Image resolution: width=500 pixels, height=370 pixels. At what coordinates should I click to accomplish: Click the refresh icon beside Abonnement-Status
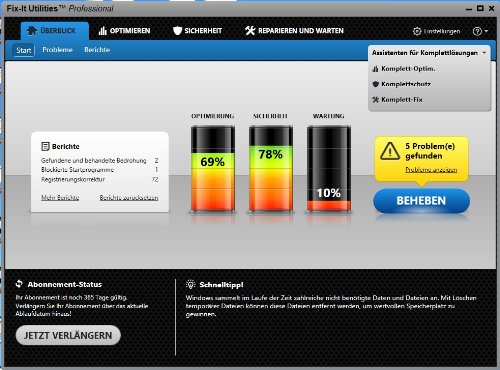tap(19, 284)
